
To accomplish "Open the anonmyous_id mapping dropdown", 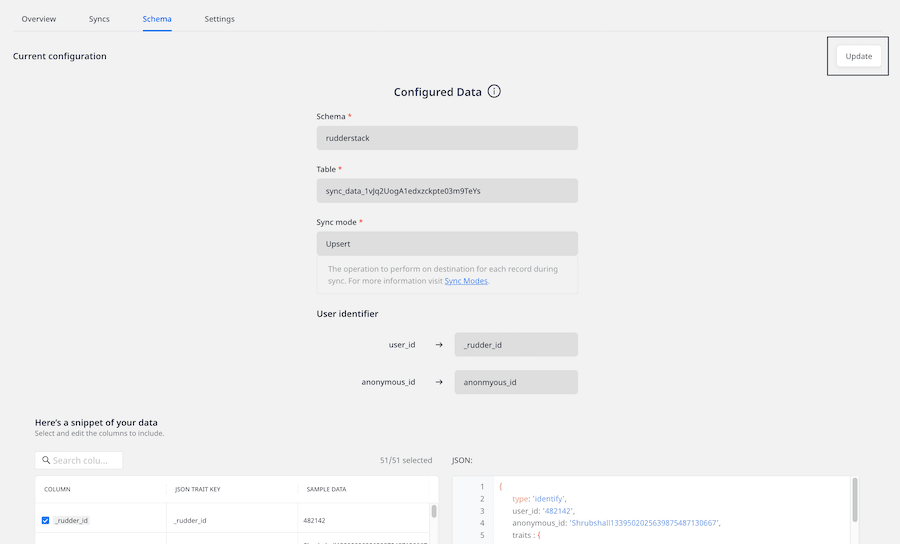I will 515,382.
